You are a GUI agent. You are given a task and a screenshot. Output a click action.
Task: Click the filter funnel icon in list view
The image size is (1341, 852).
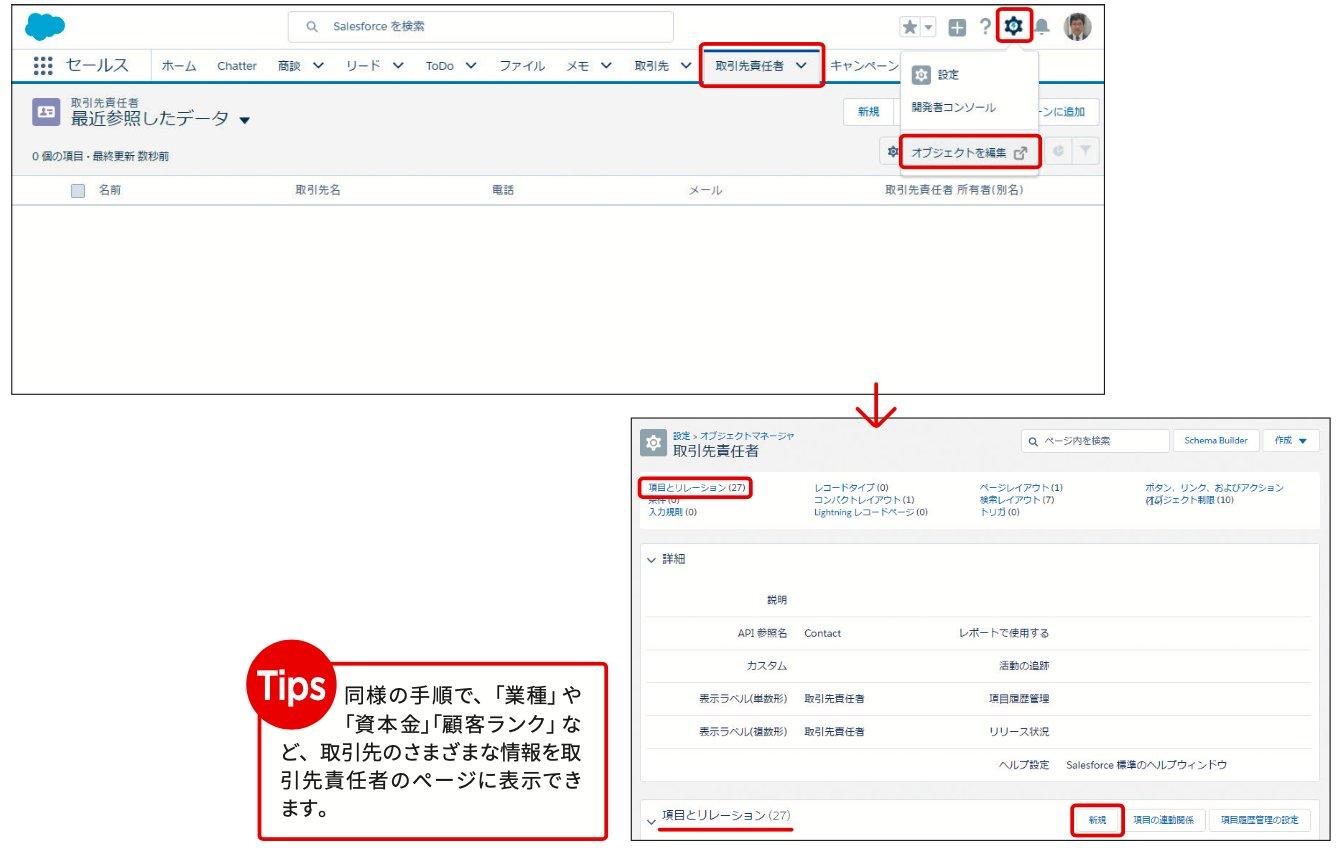click(x=1085, y=152)
